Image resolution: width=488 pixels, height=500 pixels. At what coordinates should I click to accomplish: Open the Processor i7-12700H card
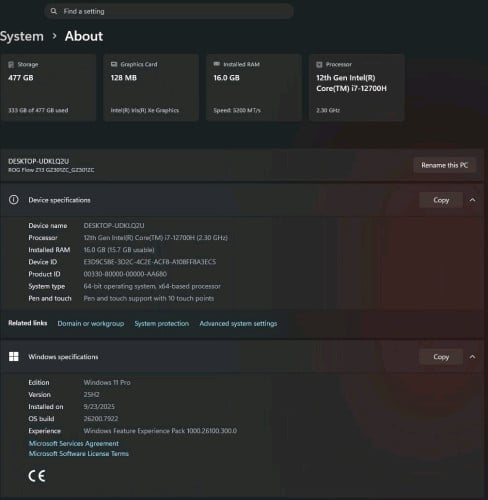(x=357, y=87)
